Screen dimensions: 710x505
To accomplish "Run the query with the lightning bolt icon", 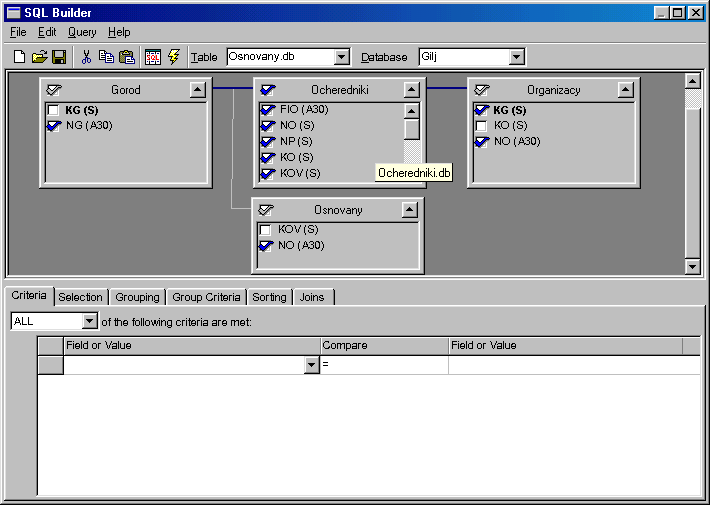I will (174, 57).
